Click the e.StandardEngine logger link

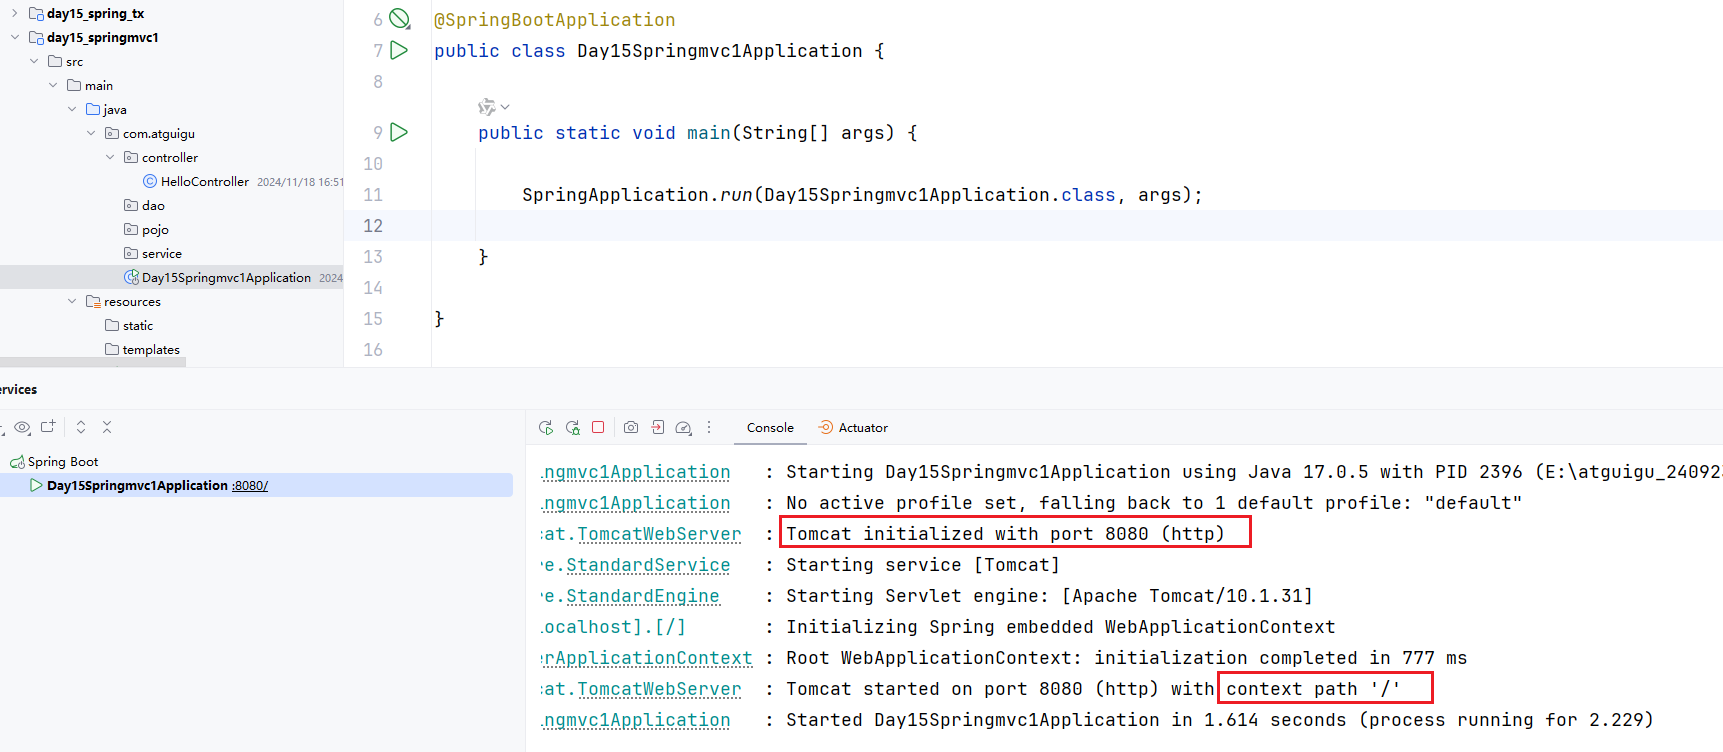pos(630,596)
